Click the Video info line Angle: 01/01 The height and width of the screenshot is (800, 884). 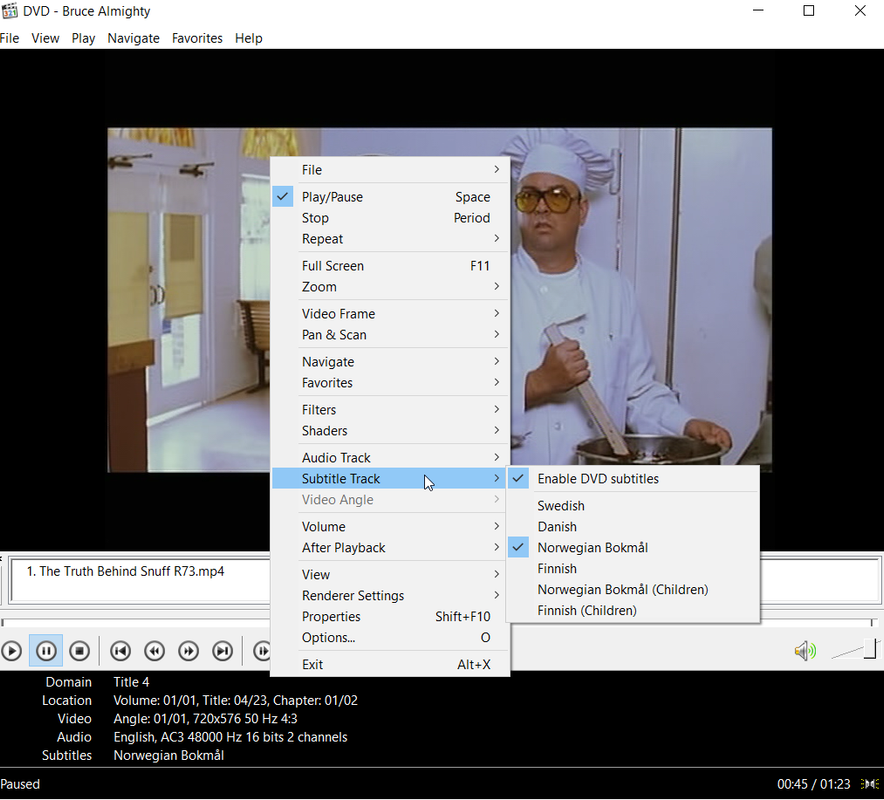pyautogui.click(x=205, y=719)
